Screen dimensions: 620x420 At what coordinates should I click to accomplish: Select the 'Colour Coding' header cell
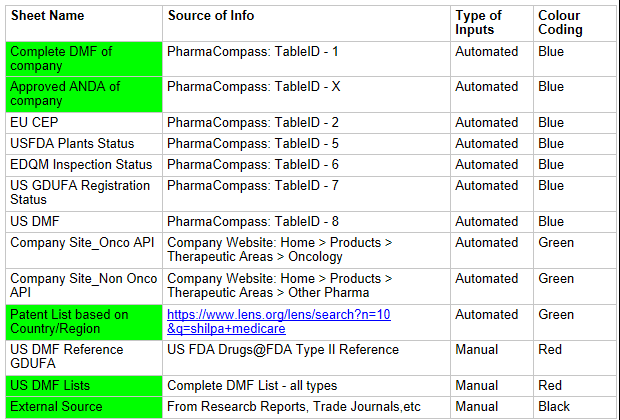[x=575, y=23]
